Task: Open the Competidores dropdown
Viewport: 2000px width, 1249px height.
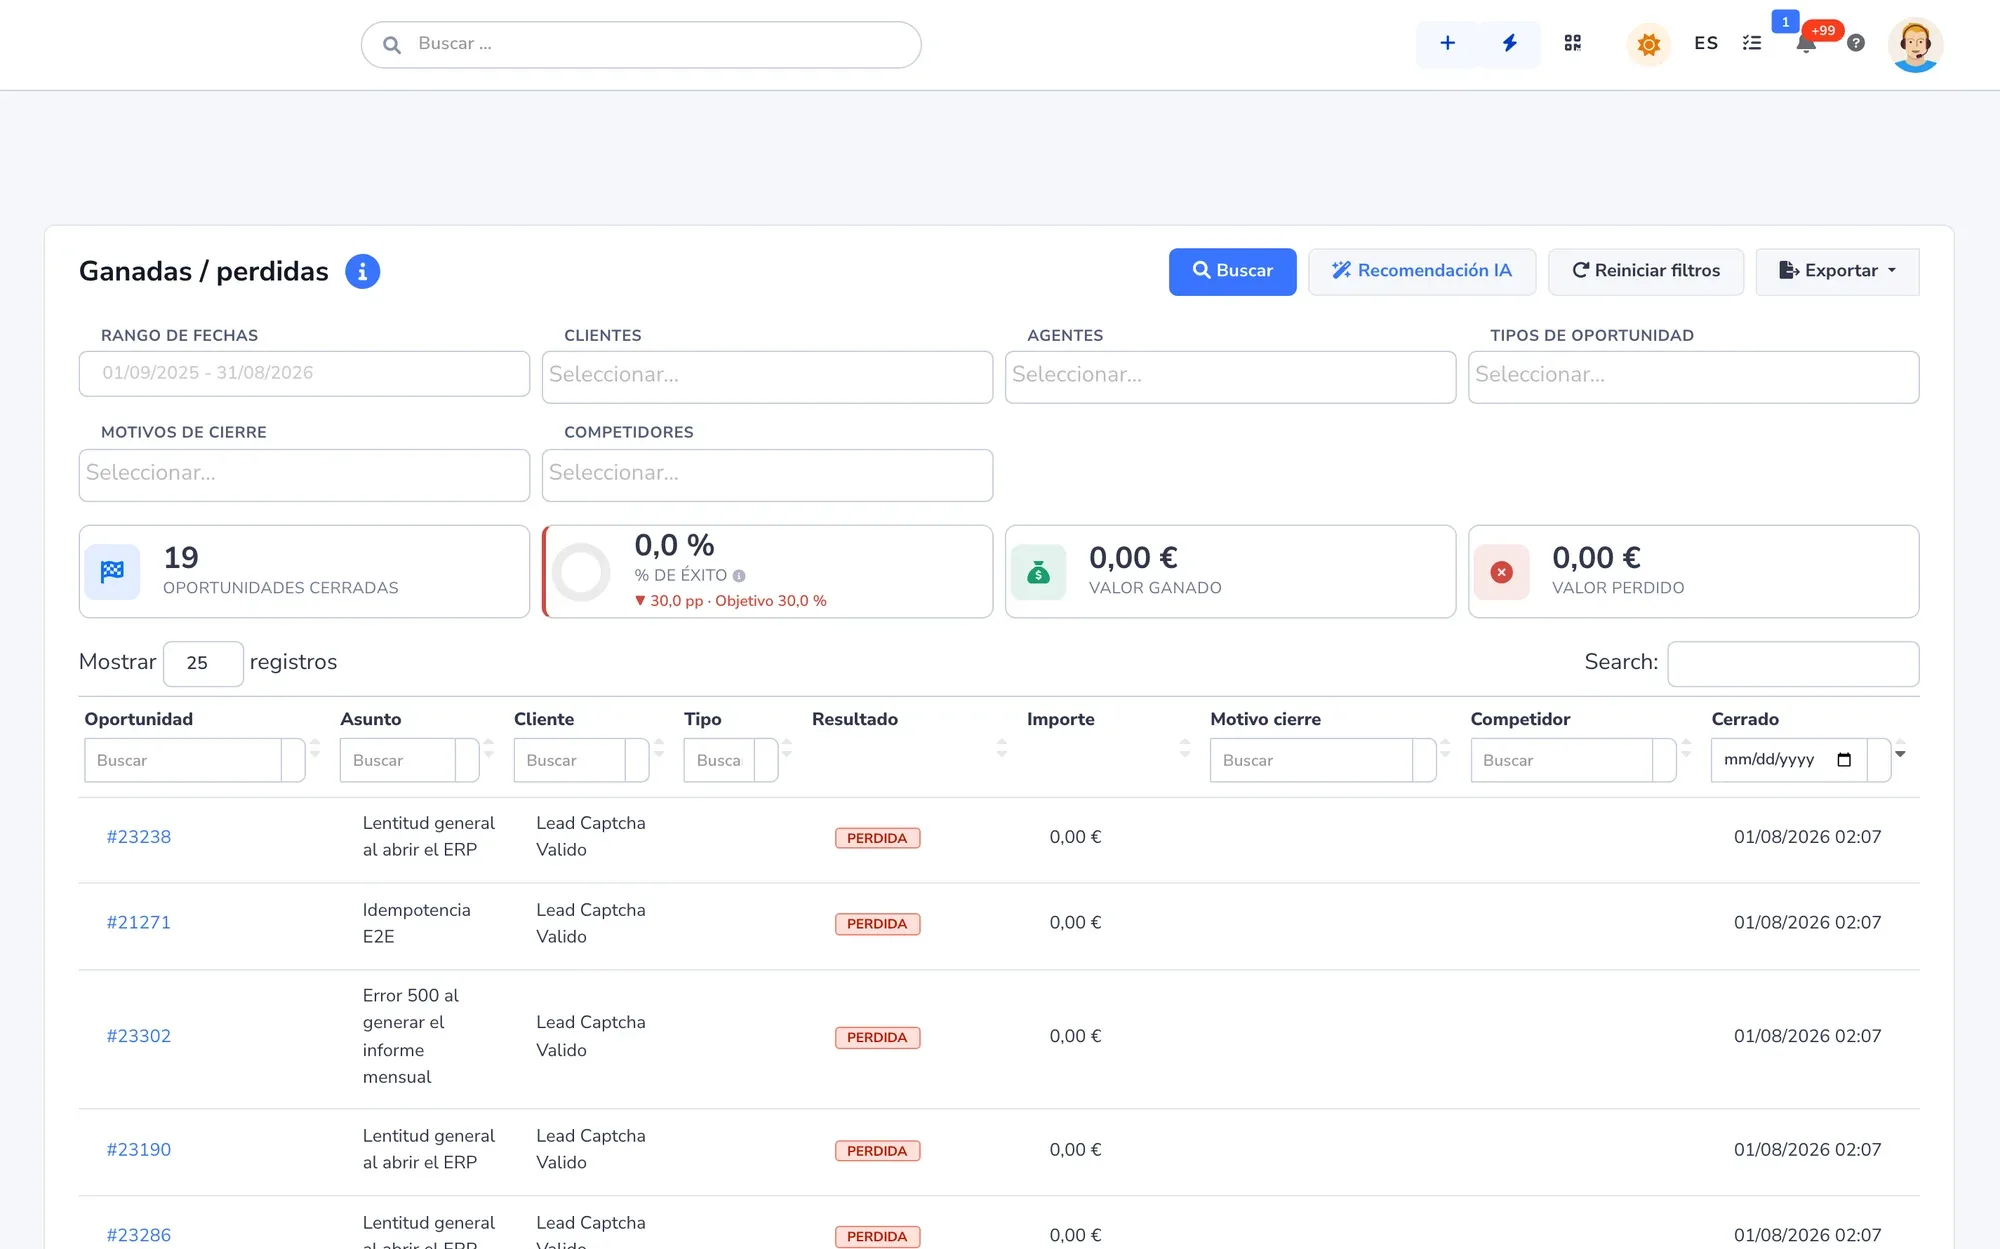Action: tap(767, 474)
